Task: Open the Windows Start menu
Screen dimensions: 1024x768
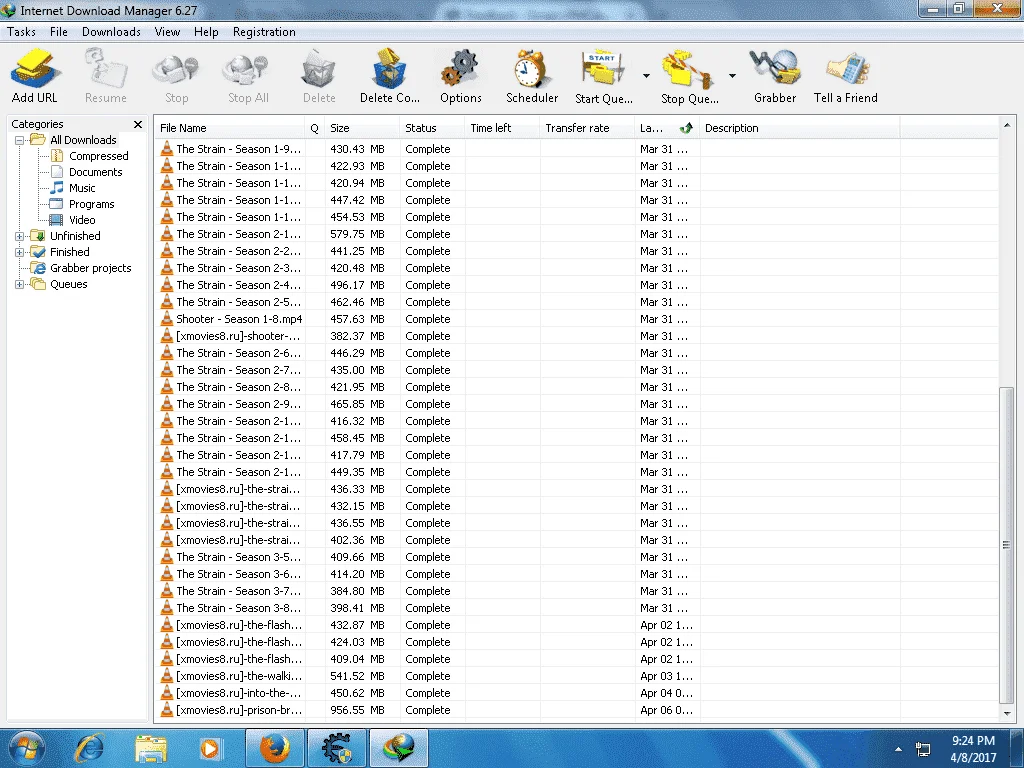Action: click(25, 748)
